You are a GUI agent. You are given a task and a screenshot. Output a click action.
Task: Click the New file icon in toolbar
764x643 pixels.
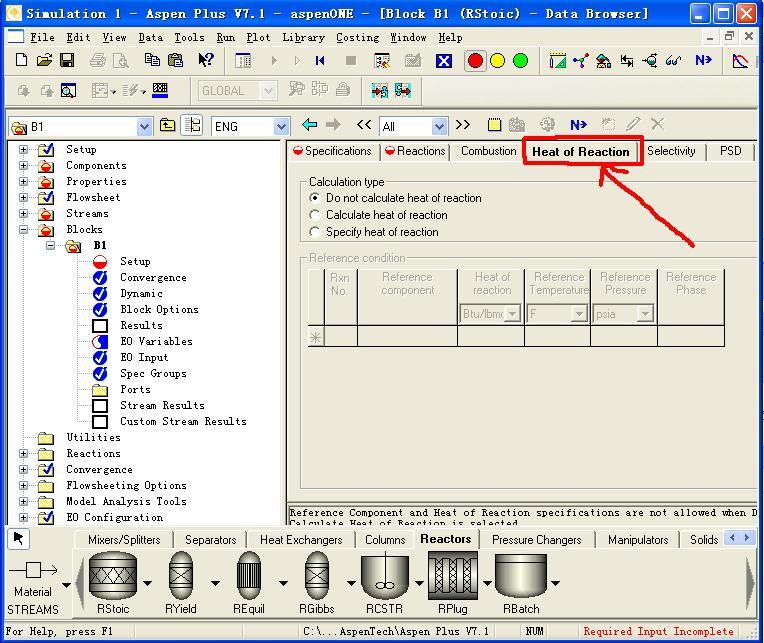[21, 60]
